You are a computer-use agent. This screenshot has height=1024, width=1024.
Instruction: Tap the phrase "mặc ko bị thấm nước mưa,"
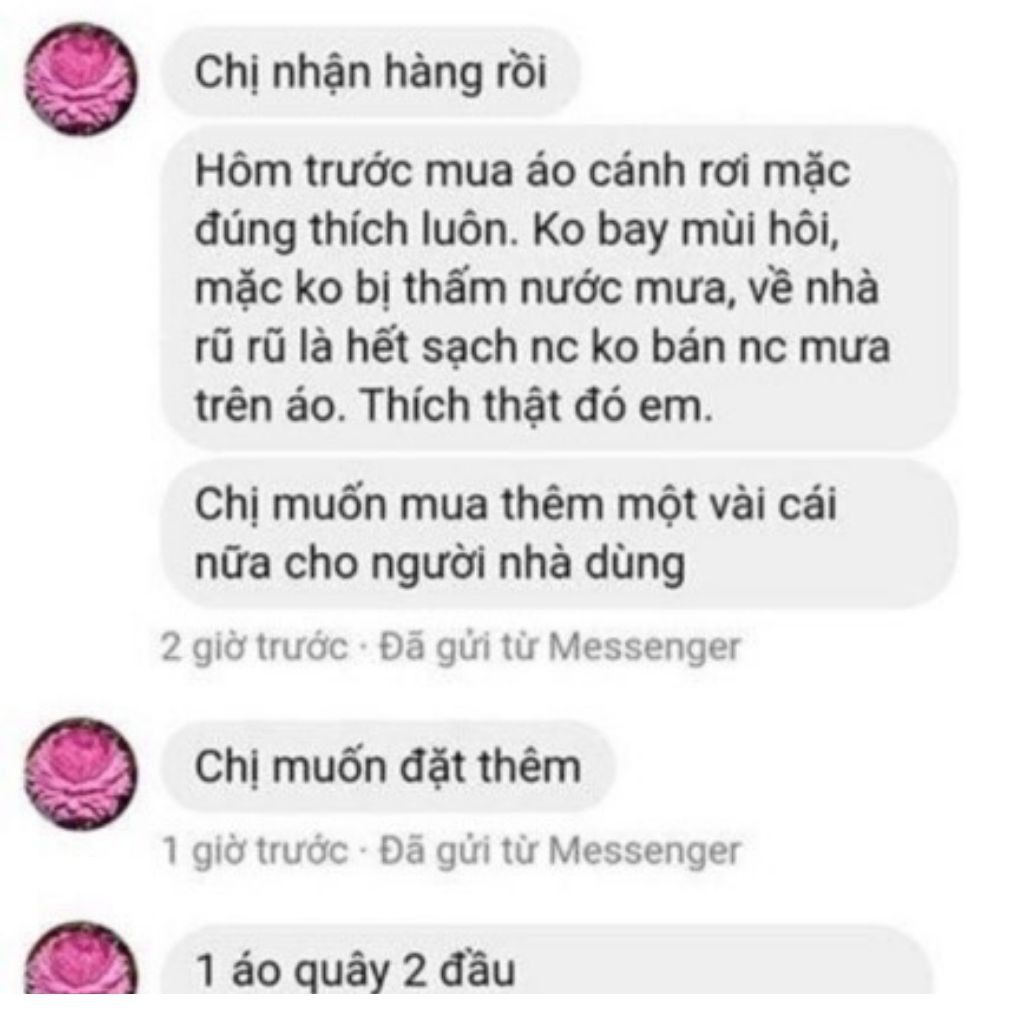(462, 289)
